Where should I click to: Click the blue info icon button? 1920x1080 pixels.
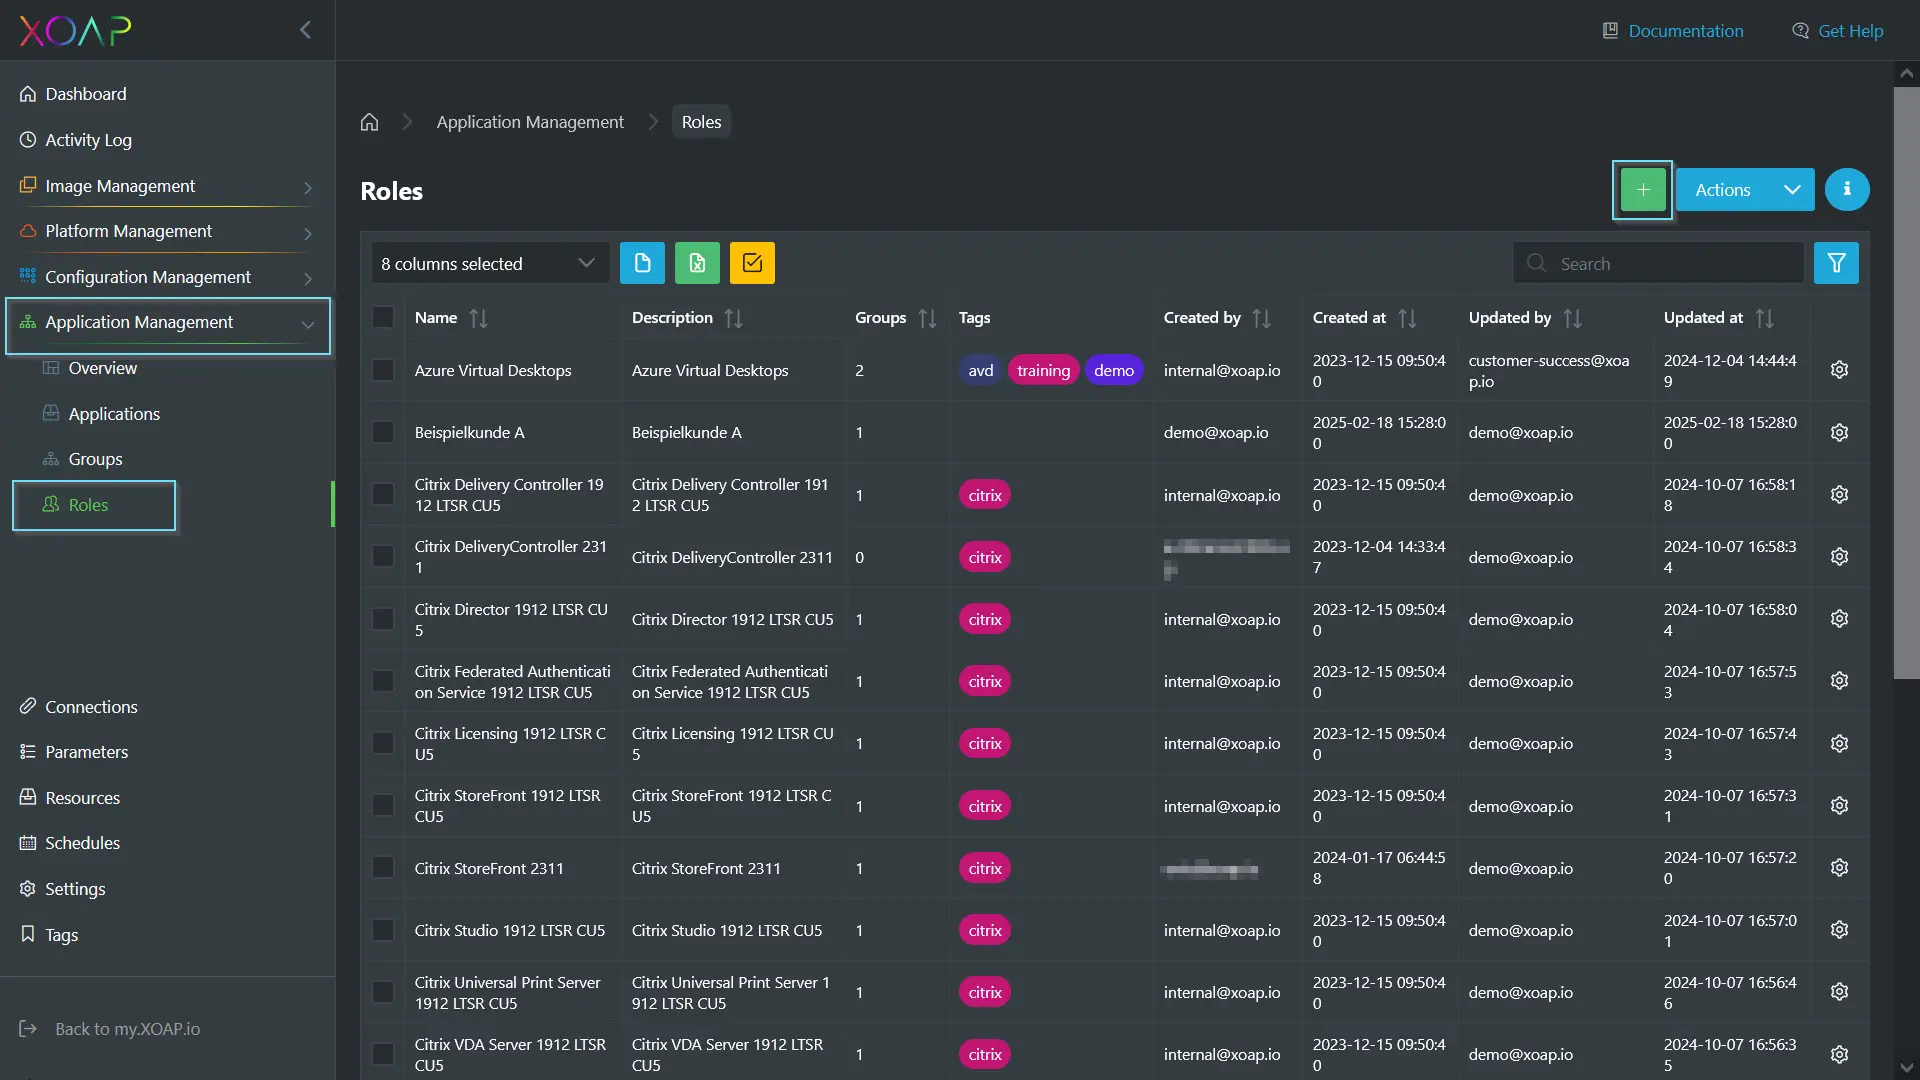click(1846, 190)
